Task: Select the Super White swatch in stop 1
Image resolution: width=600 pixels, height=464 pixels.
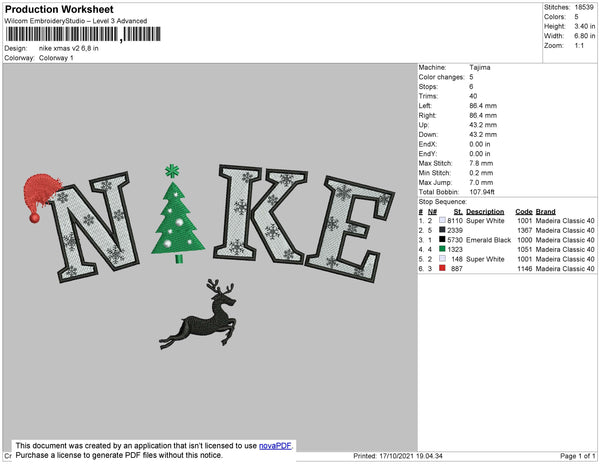Action: [442, 220]
